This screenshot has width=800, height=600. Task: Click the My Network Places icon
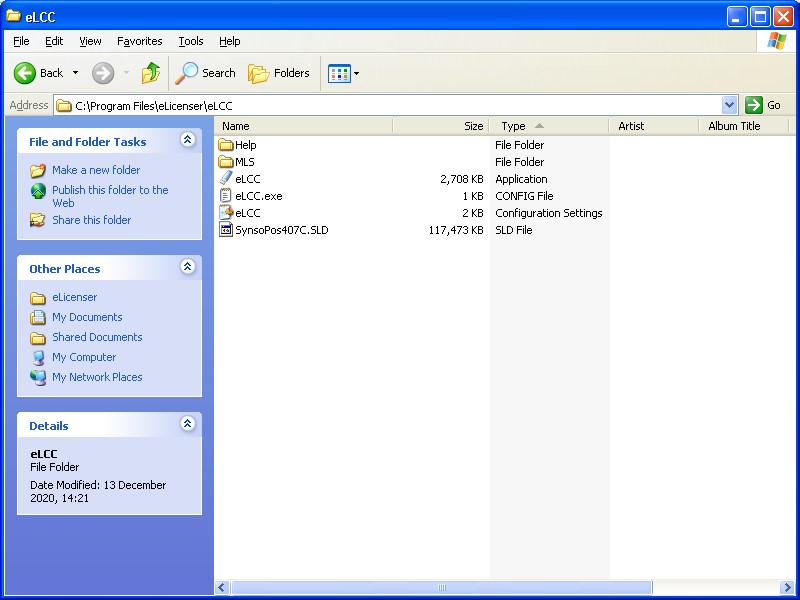click(38, 378)
